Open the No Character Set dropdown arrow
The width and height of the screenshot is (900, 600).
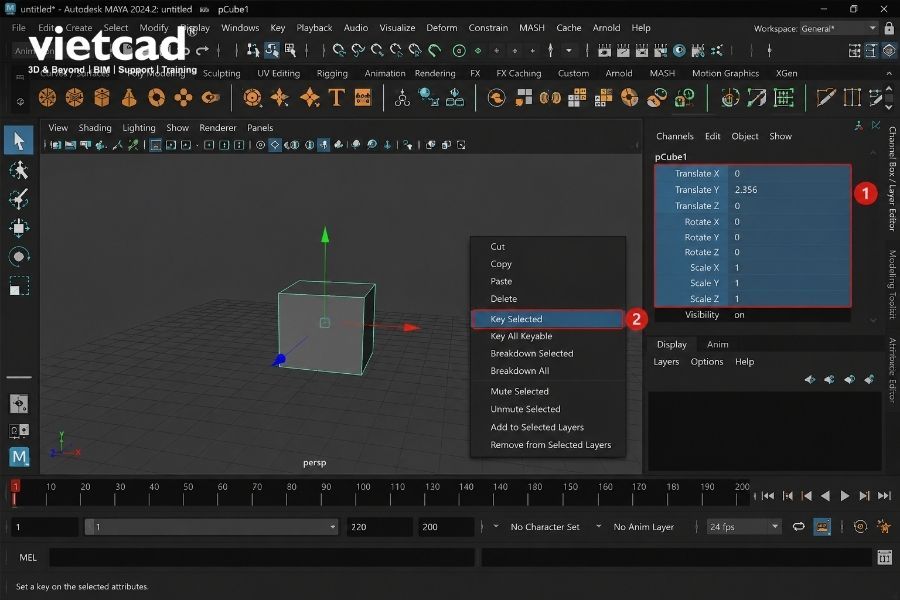click(496, 526)
